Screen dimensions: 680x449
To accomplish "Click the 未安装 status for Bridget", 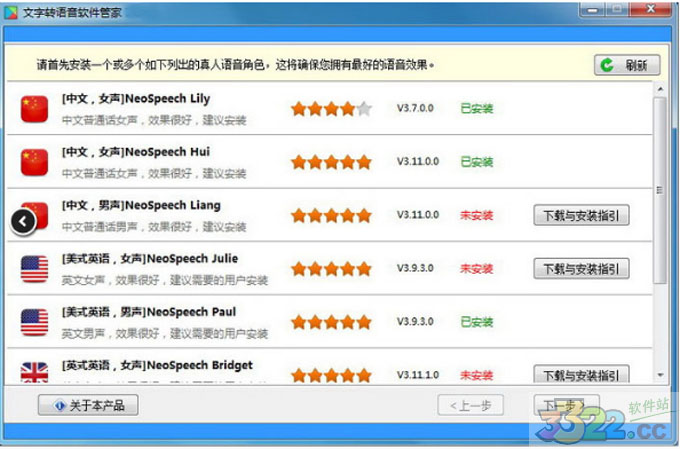I will click(x=477, y=375).
